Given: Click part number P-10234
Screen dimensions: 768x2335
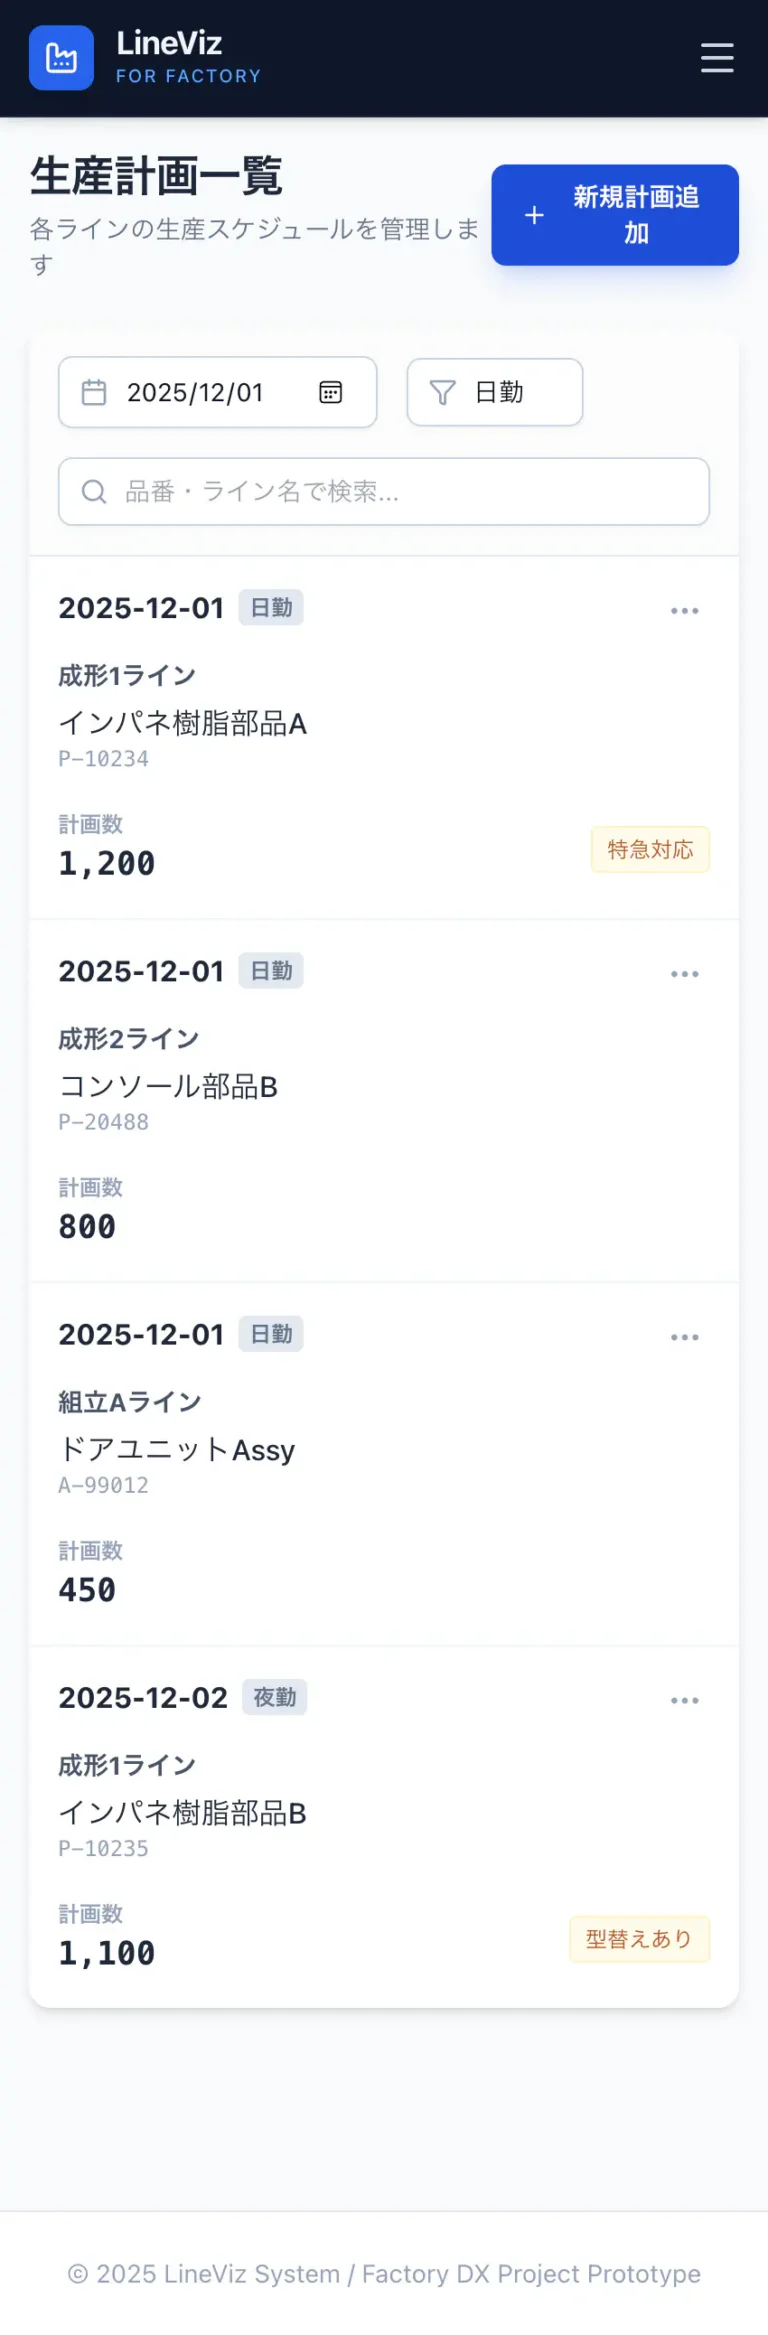Looking at the screenshot, I should pos(104,759).
